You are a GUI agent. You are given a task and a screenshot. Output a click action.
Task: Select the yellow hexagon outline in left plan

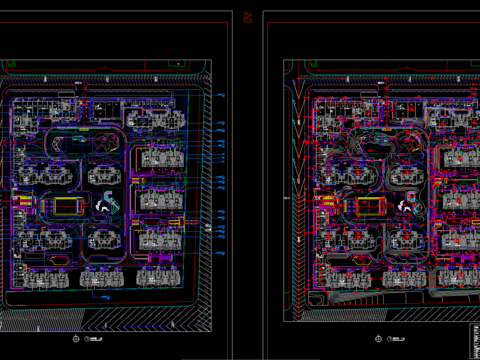pyautogui.click(x=60, y=260)
